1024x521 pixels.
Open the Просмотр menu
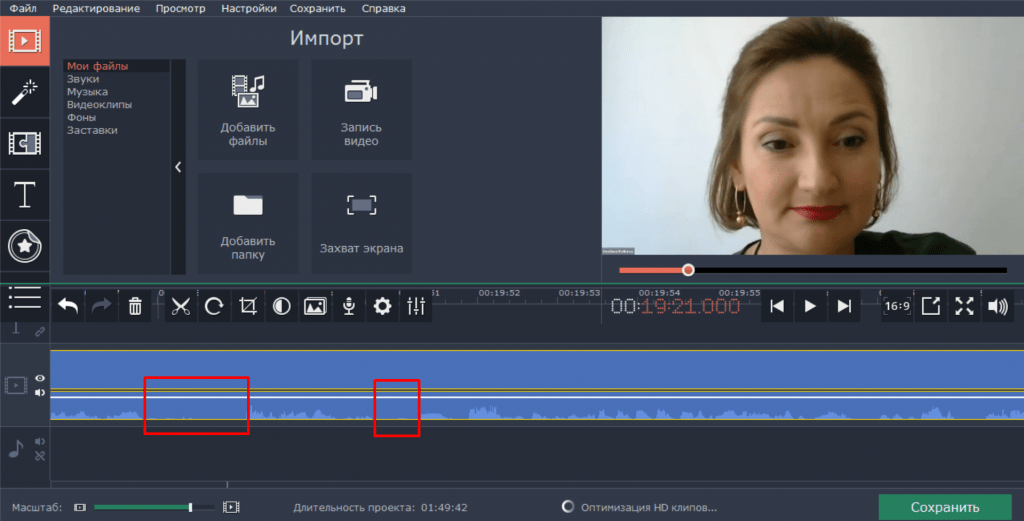(180, 8)
